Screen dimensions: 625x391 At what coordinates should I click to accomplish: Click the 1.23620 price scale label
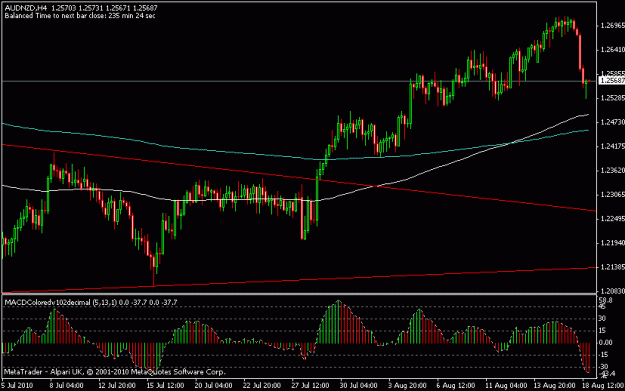[x=612, y=171]
